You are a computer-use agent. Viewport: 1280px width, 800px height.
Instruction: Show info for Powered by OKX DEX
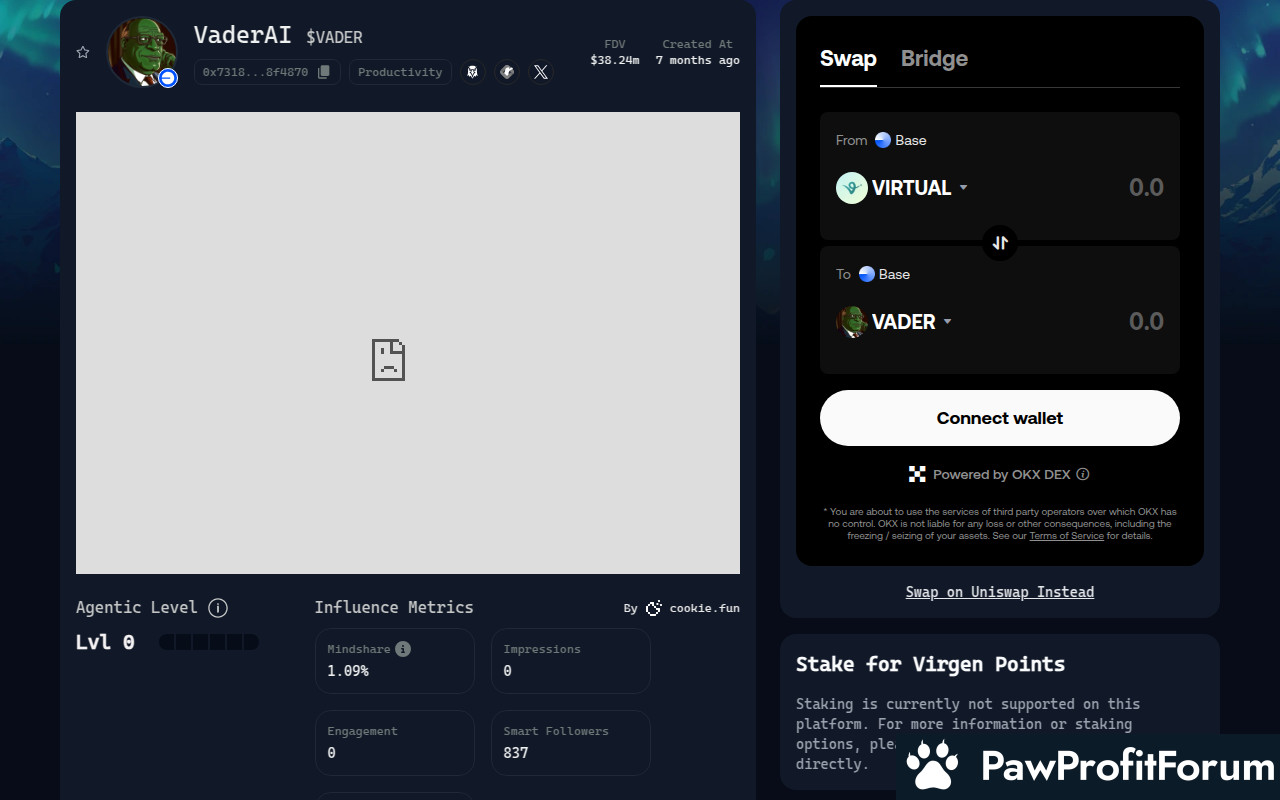coord(1083,474)
